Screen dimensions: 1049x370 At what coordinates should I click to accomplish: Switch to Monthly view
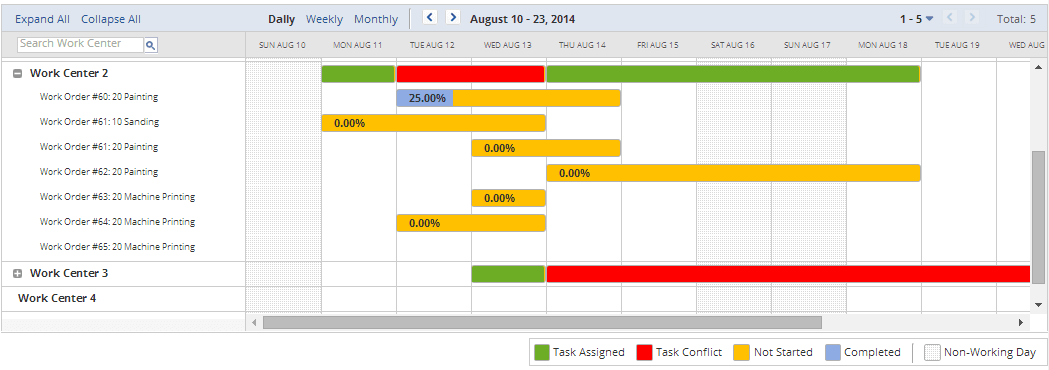pos(376,19)
